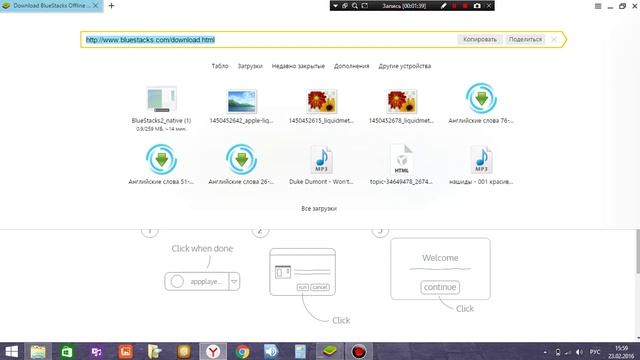
Task: Open the Yandex browser hamburger menu
Action: [598, 6]
